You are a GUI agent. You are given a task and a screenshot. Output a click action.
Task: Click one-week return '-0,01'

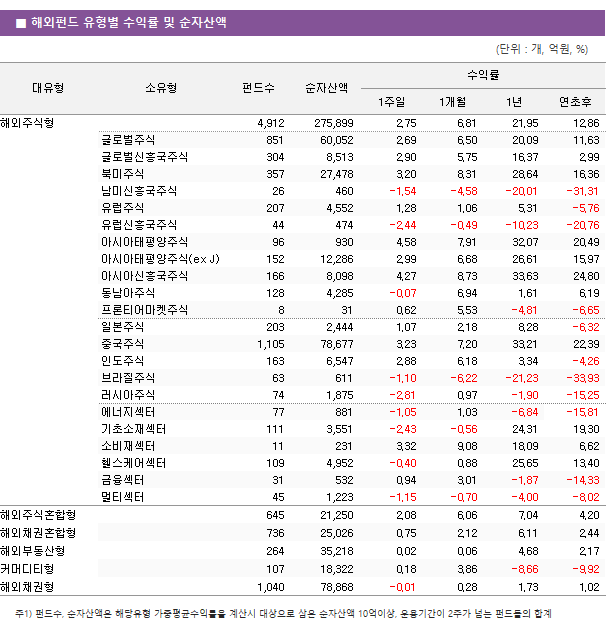coord(402,587)
